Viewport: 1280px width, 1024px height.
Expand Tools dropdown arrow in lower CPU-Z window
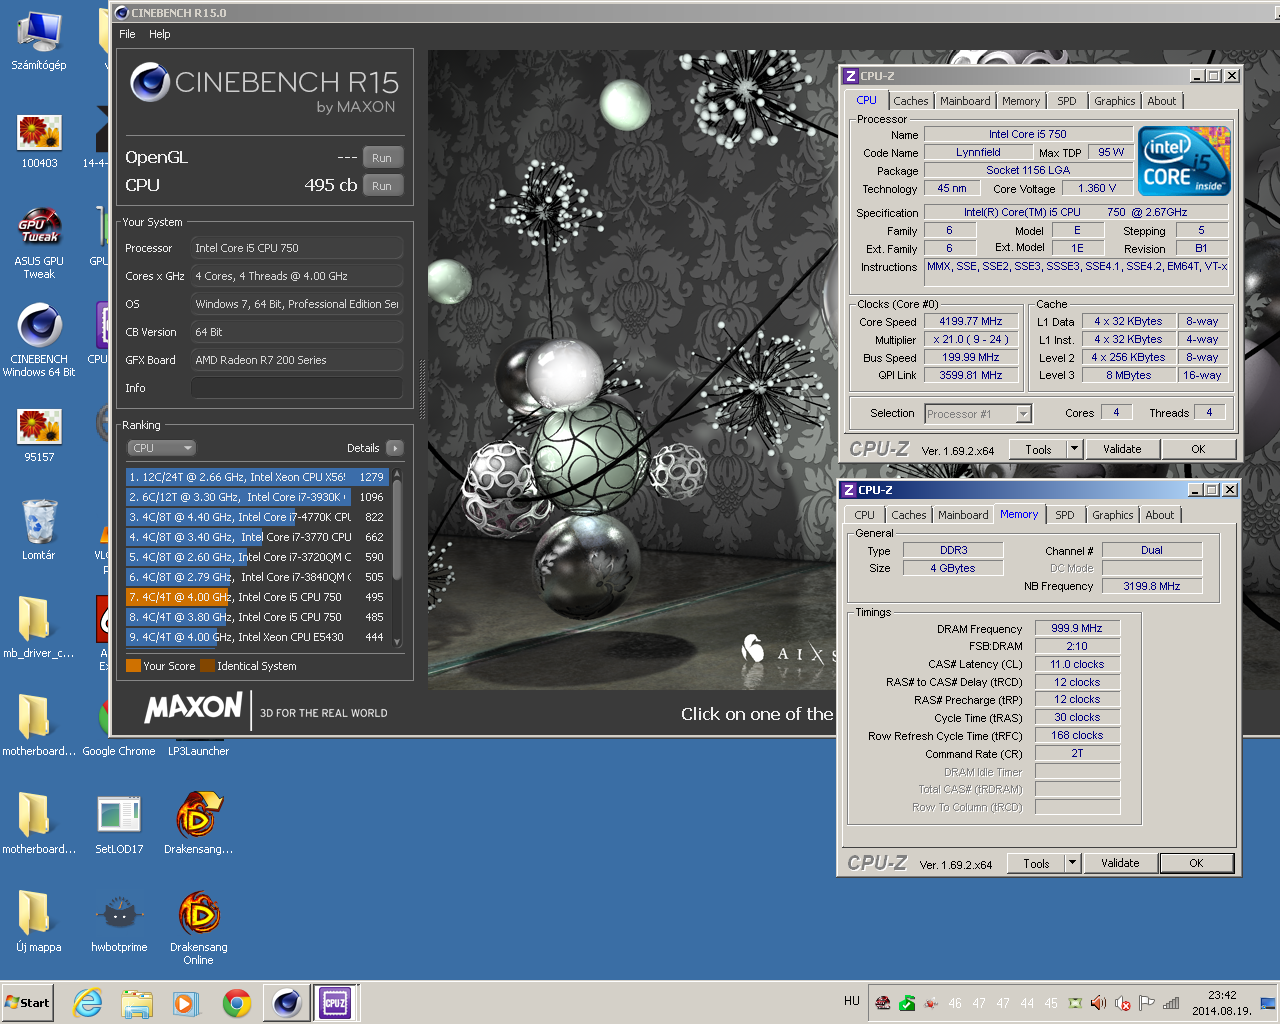coord(1073,863)
